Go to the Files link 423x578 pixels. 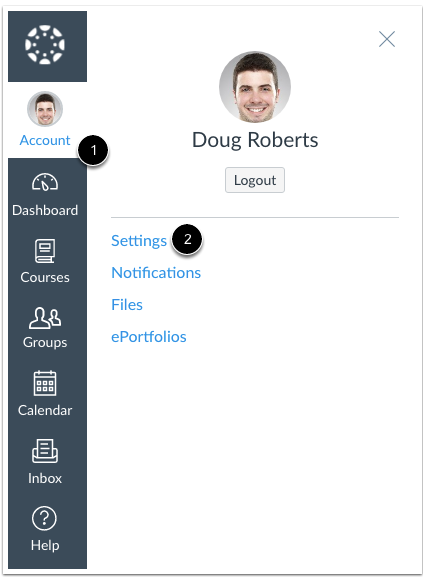pos(127,305)
